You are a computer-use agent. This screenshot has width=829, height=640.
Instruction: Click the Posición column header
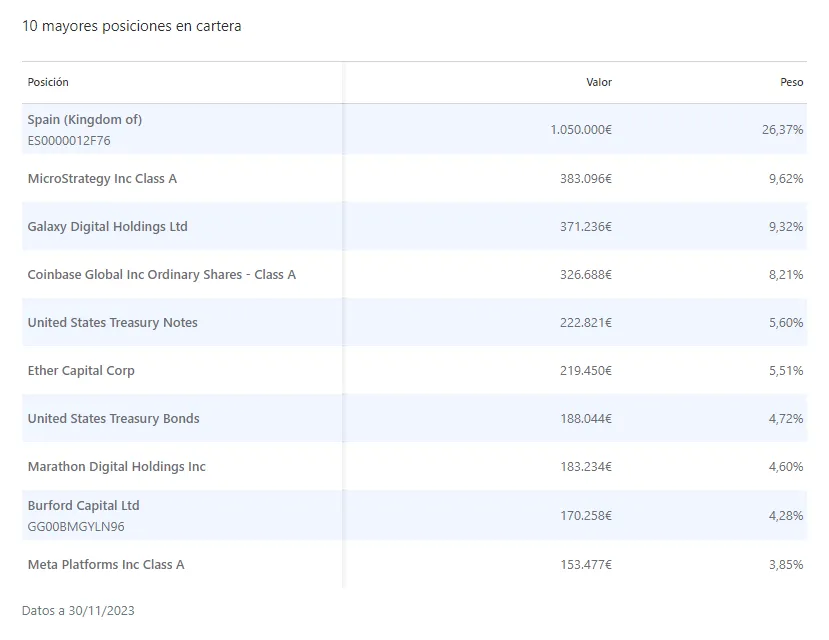(48, 82)
